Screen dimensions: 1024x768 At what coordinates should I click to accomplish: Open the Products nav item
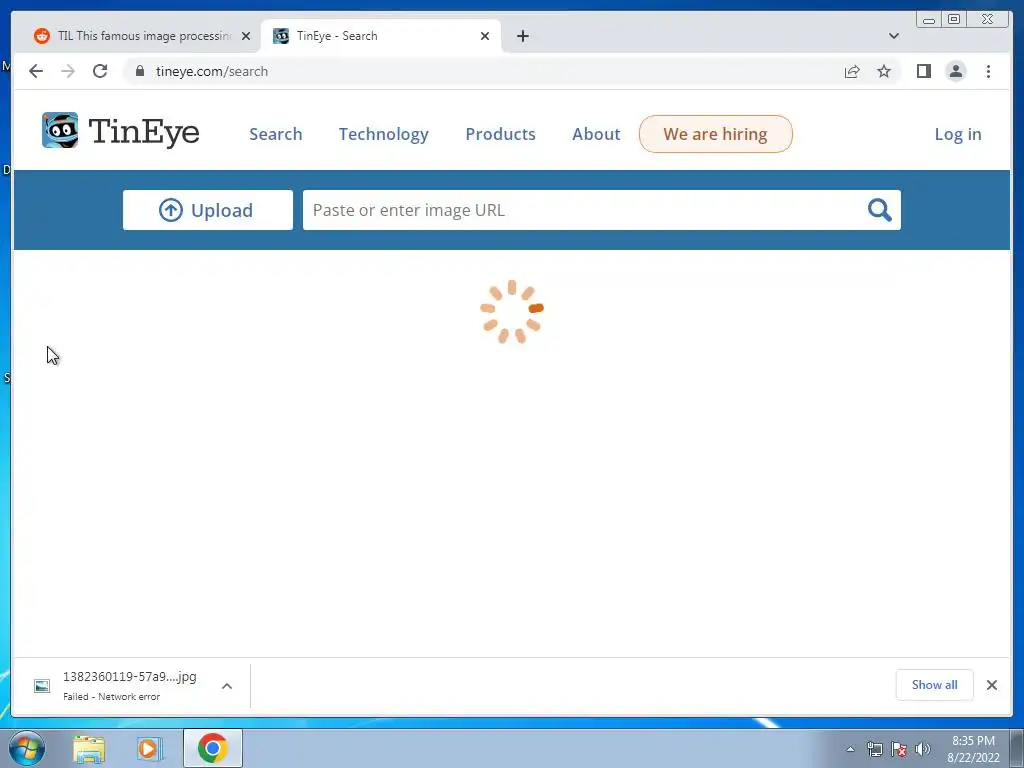coord(500,134)
